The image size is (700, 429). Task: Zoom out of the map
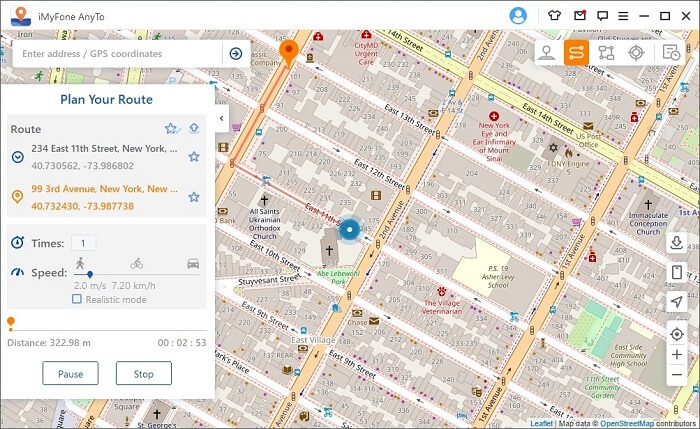(x=677, y=375)
